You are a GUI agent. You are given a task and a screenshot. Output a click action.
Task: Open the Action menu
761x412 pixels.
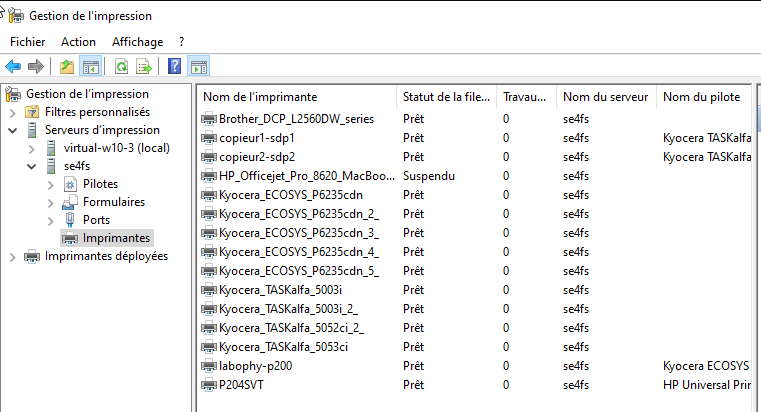tap(78, 42)
